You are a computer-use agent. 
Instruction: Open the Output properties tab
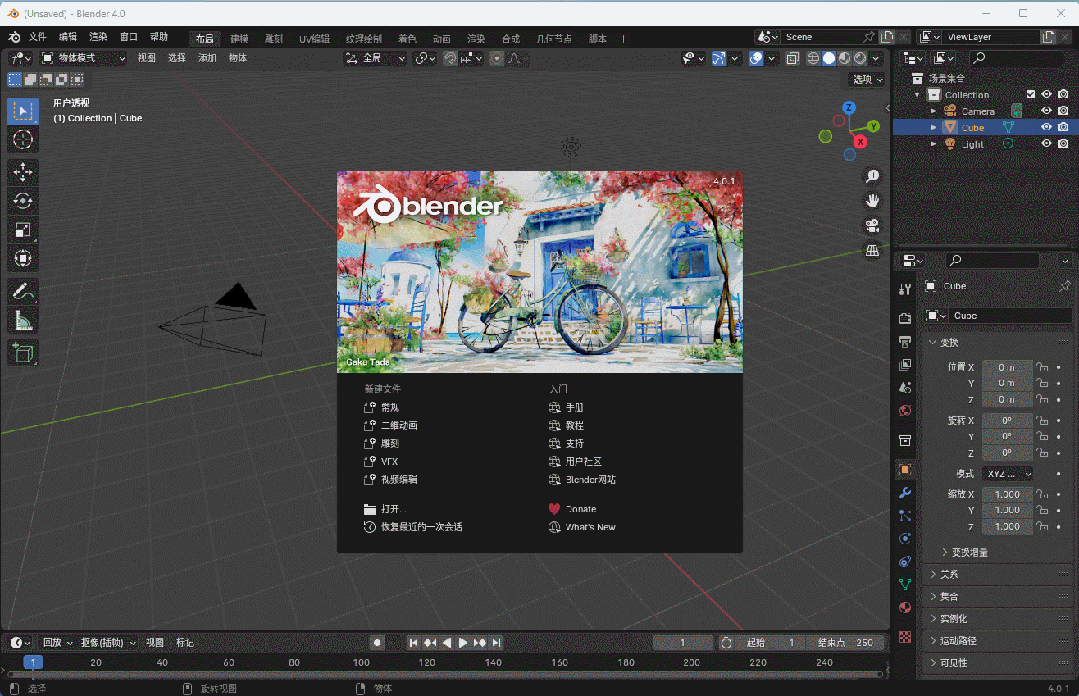pyautogui.click(x=905, y=341)
